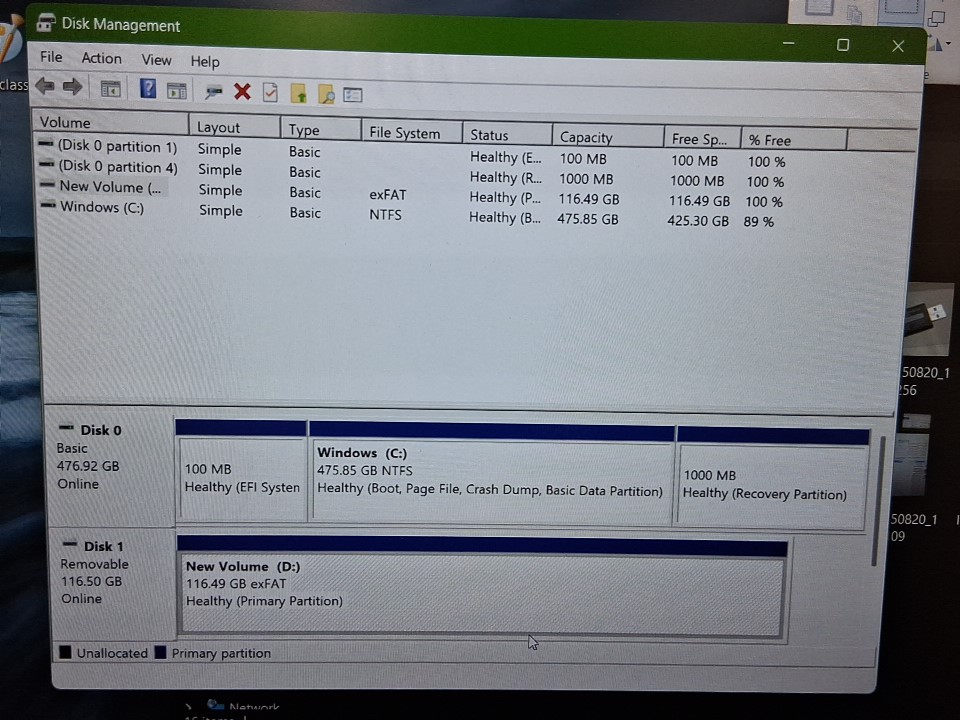Image resolution: width=960 pixels, height=720 pixels.
Task: Click the Forward arrow toolbar icon
Action: click(x=72, y=87)
